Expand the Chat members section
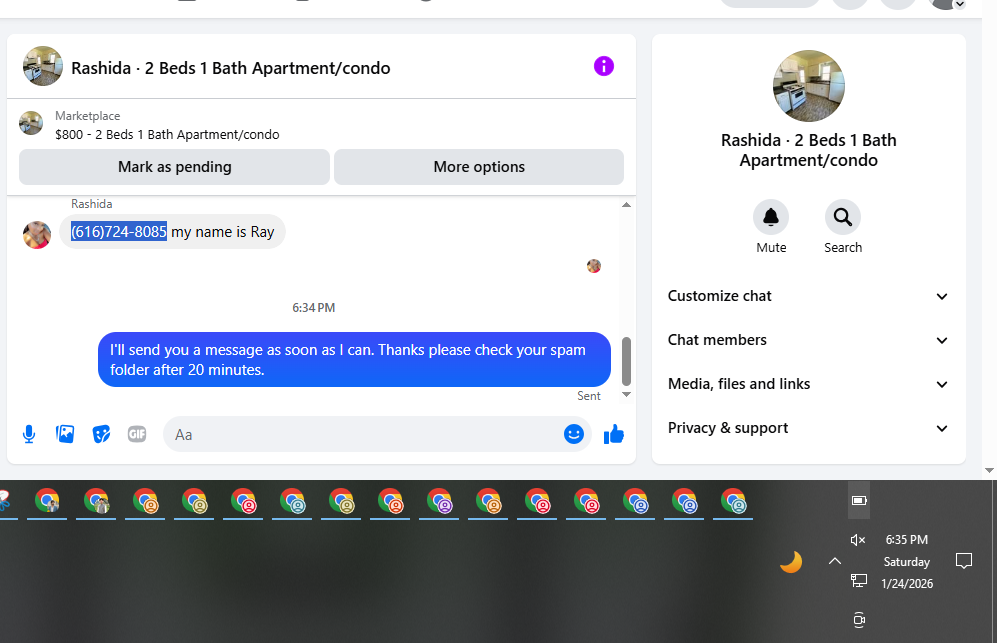Viewport: 997px width, 643px height. coord(808,340)
